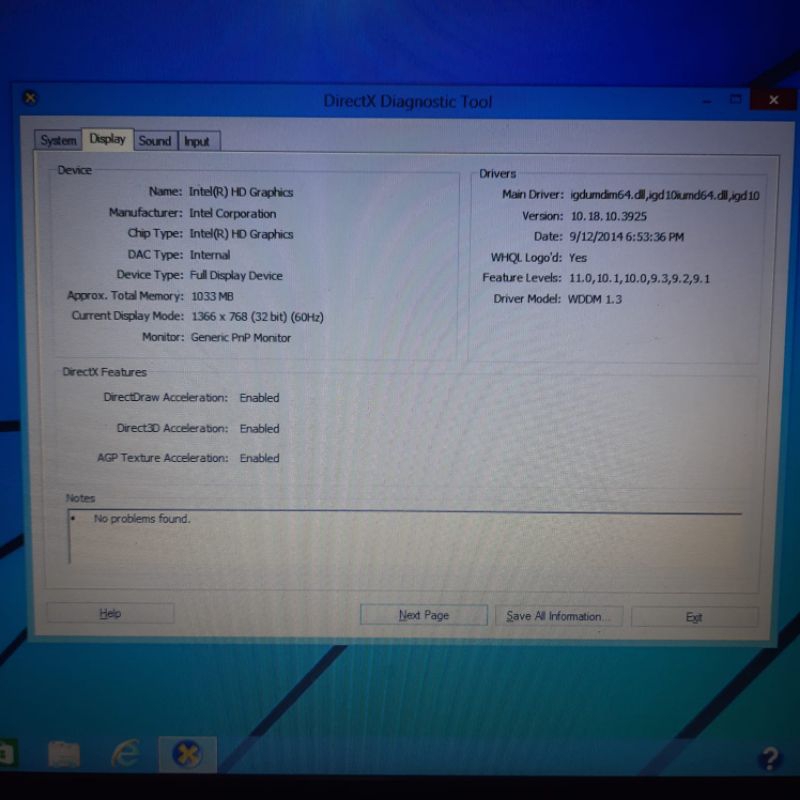Close the DirectX Diagnostic Tool window
Image resolution: width=800 pixels, height=800 pixels.
(x=773, y=99)
